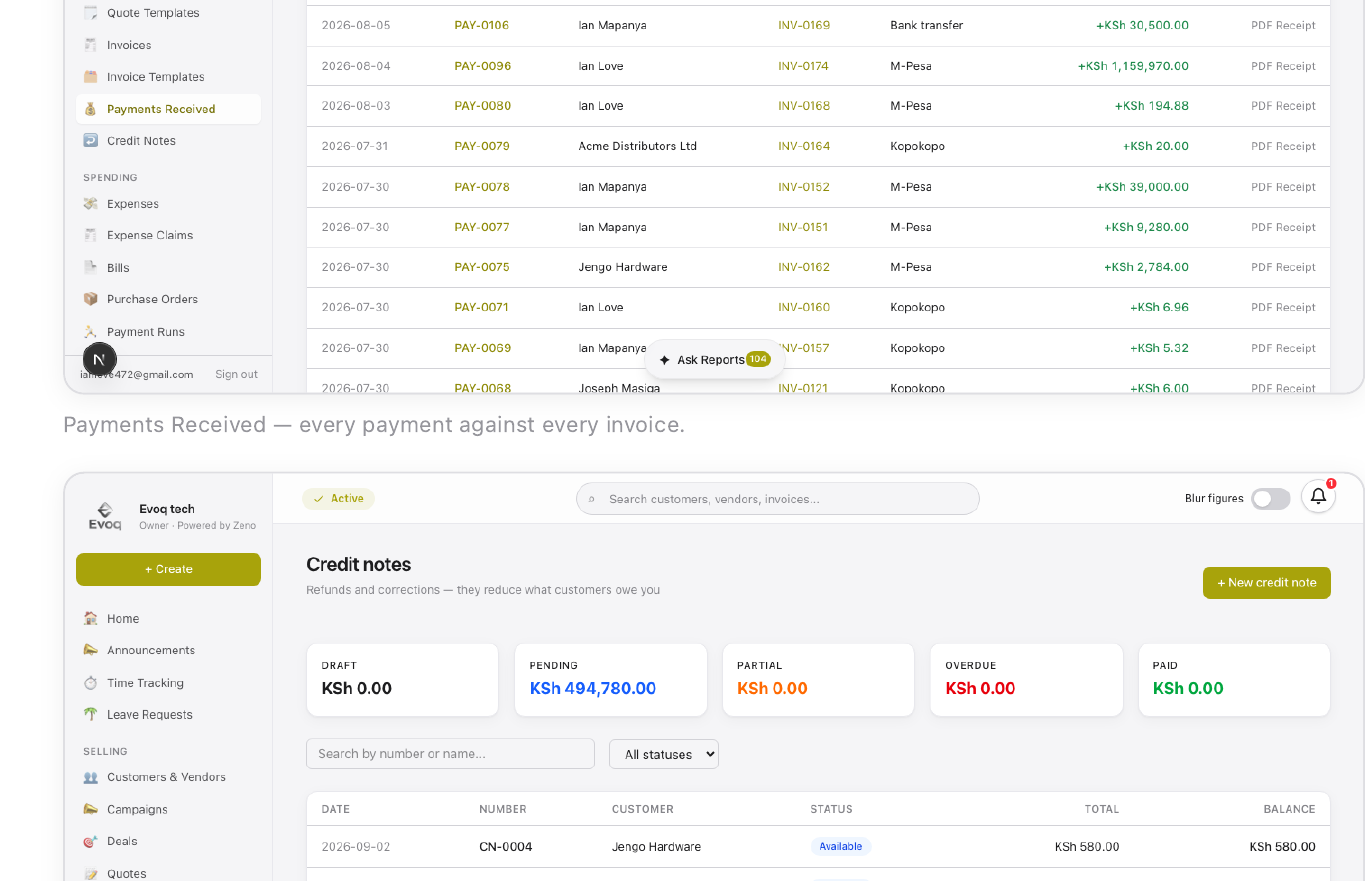Open the All statuses dropdown

[x=664, y=754]
